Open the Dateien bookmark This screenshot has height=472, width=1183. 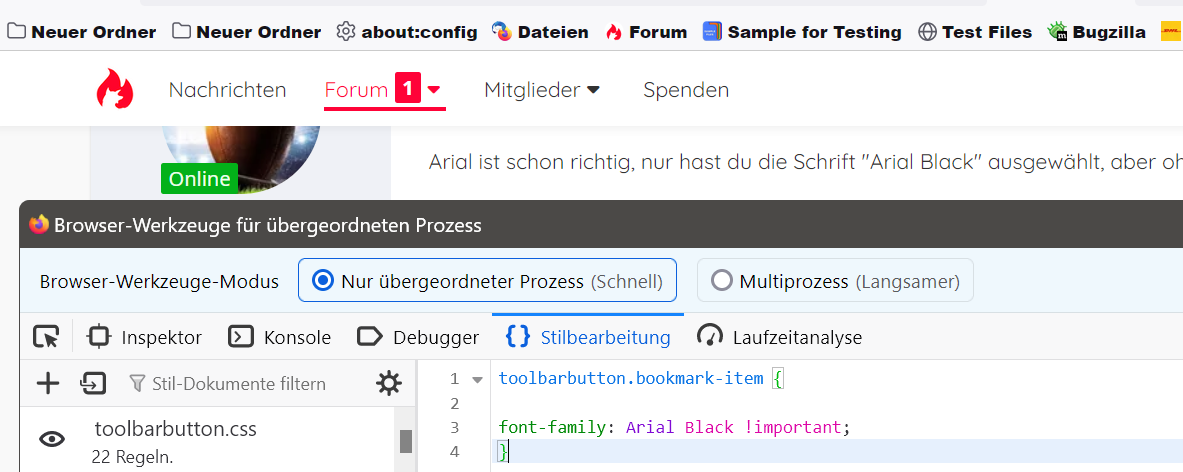[540, 32]
